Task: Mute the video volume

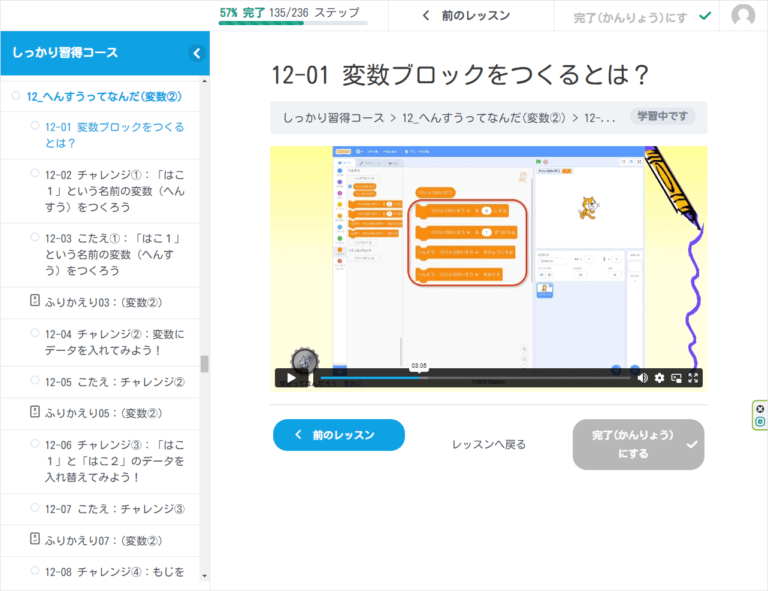Action: coord(642,378)
